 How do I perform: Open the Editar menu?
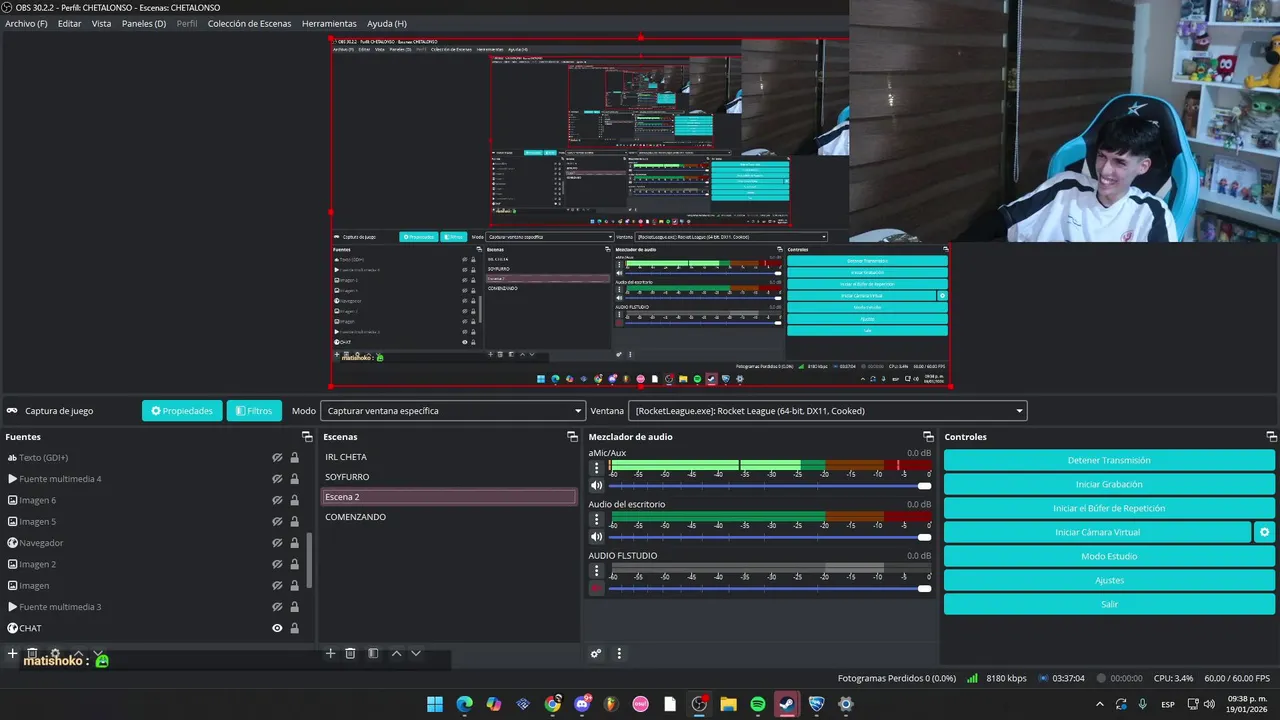(x=69, y=23)
